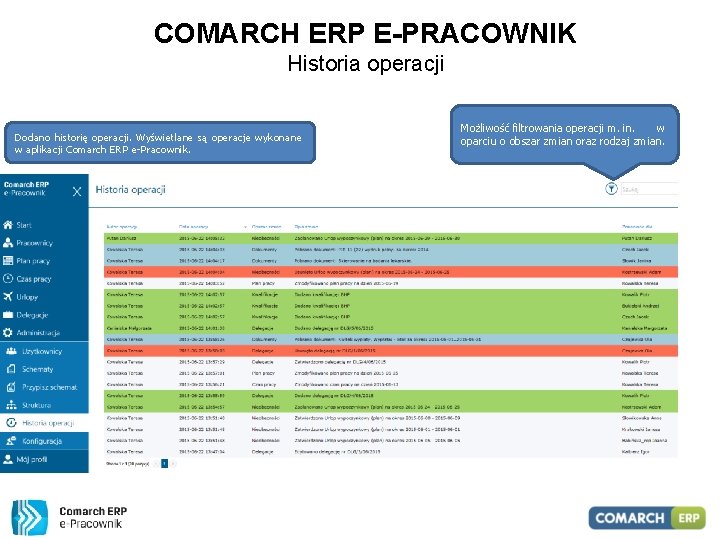The image size is (720, 540).
Task: Open Konfiguracja via the user-settings icon
Action: (11, 441)
